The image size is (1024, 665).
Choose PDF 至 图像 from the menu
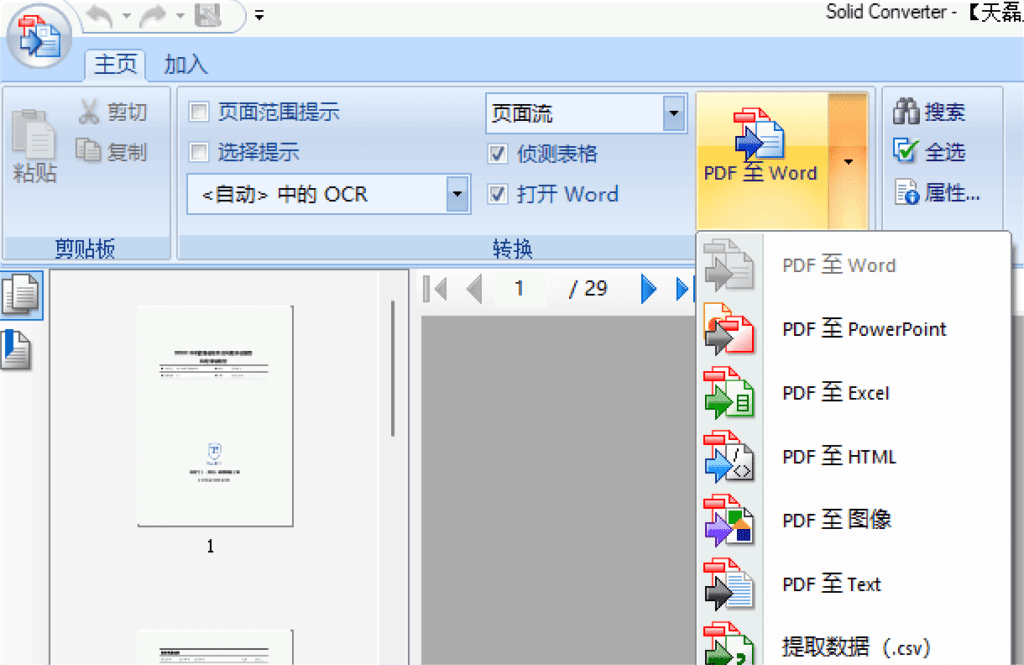pos(854,521)
